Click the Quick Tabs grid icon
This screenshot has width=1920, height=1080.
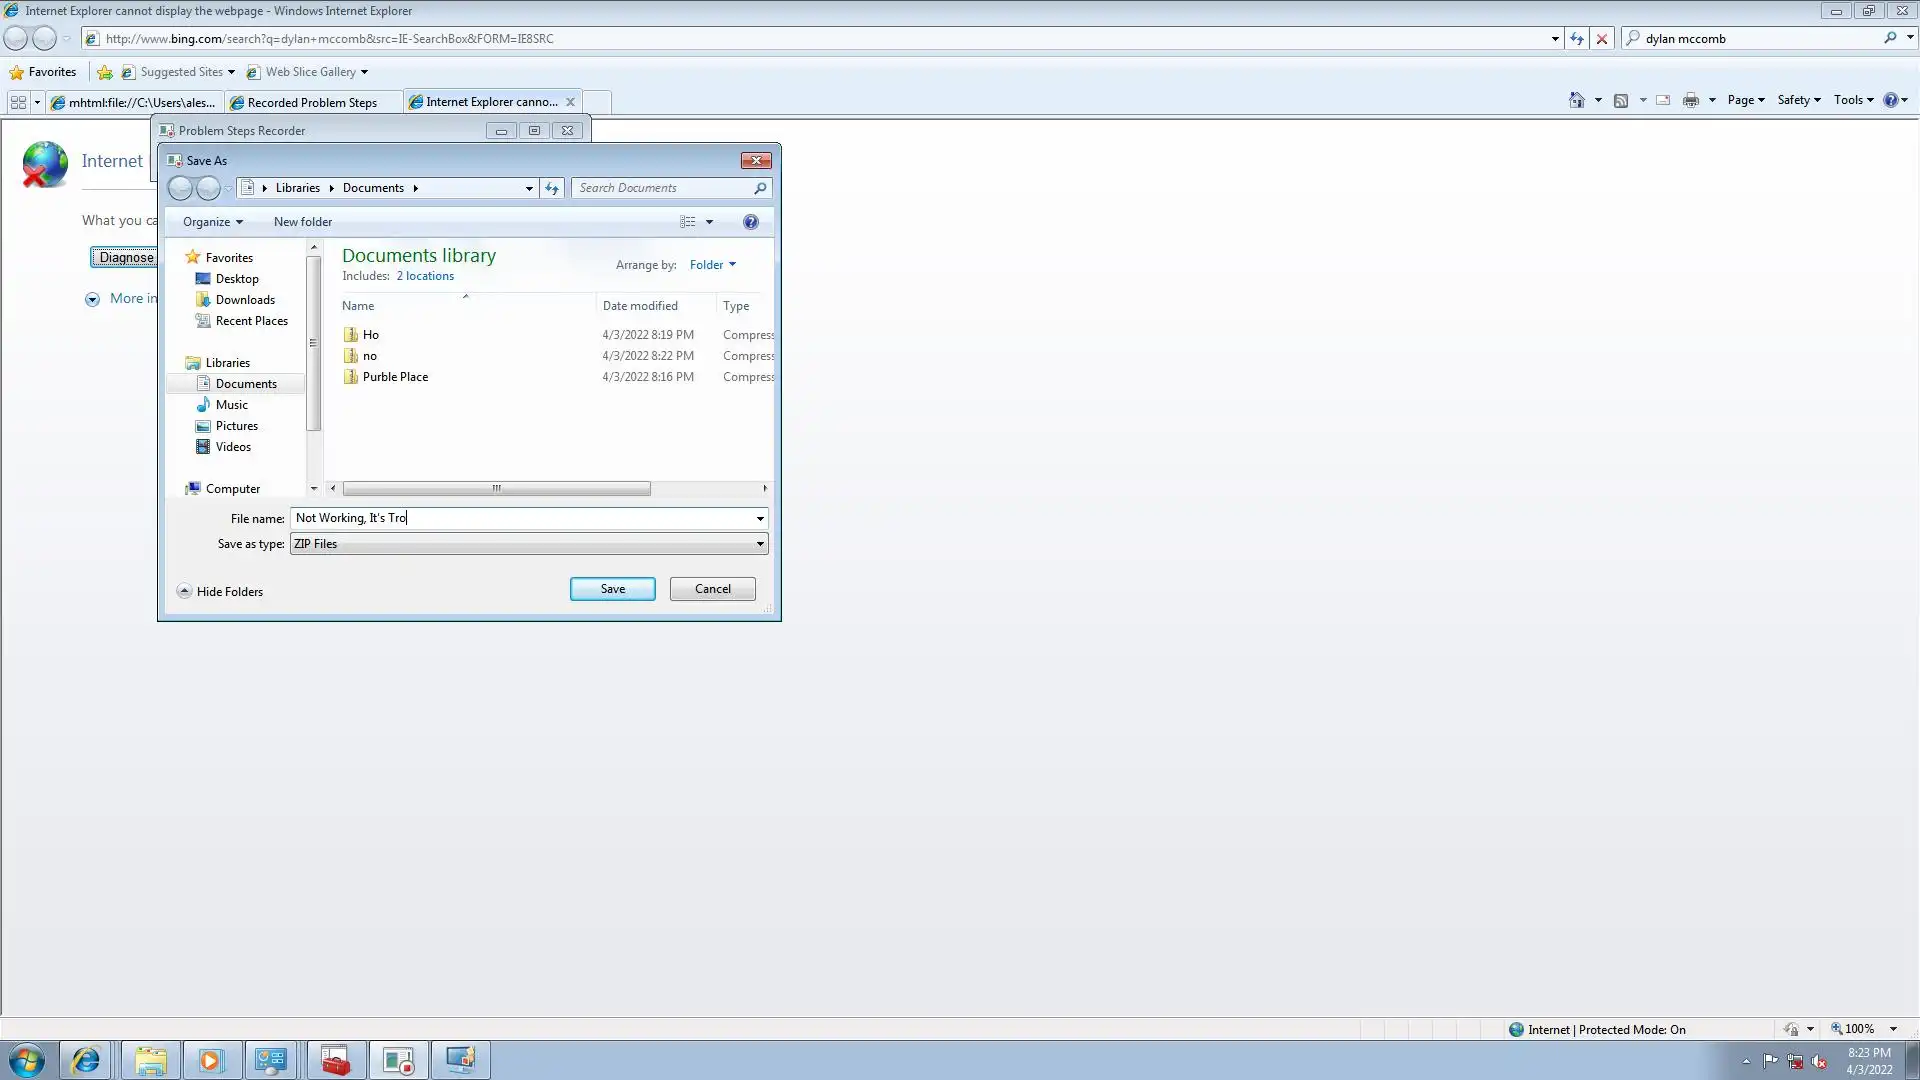[18, 102]
